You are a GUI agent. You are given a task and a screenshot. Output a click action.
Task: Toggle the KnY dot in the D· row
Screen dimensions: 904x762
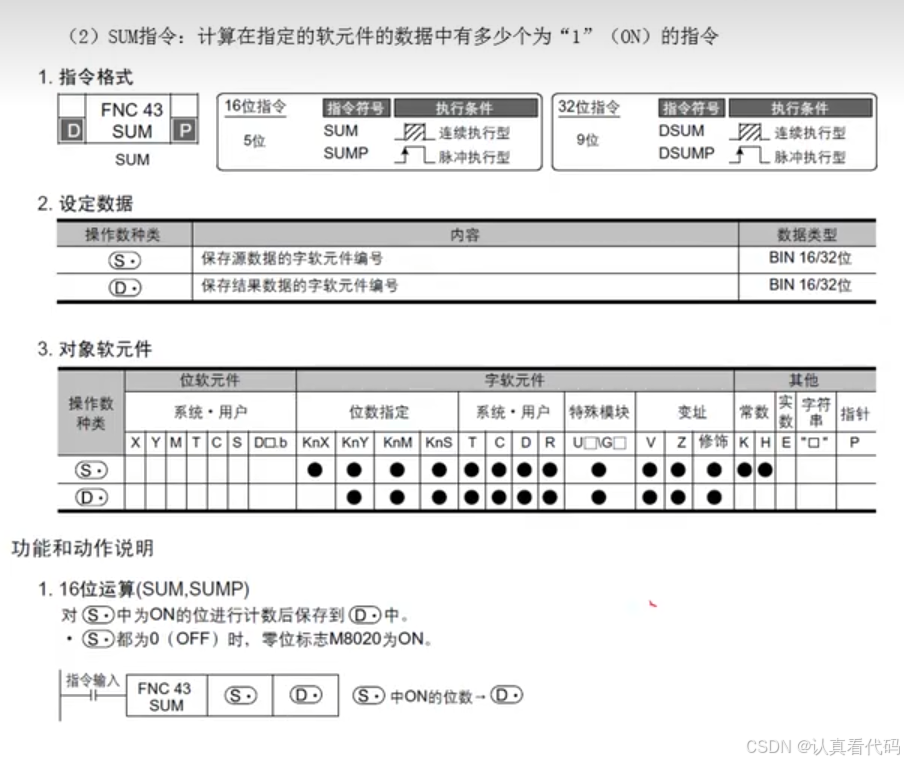pyautogui.click(x=354, y=496)
